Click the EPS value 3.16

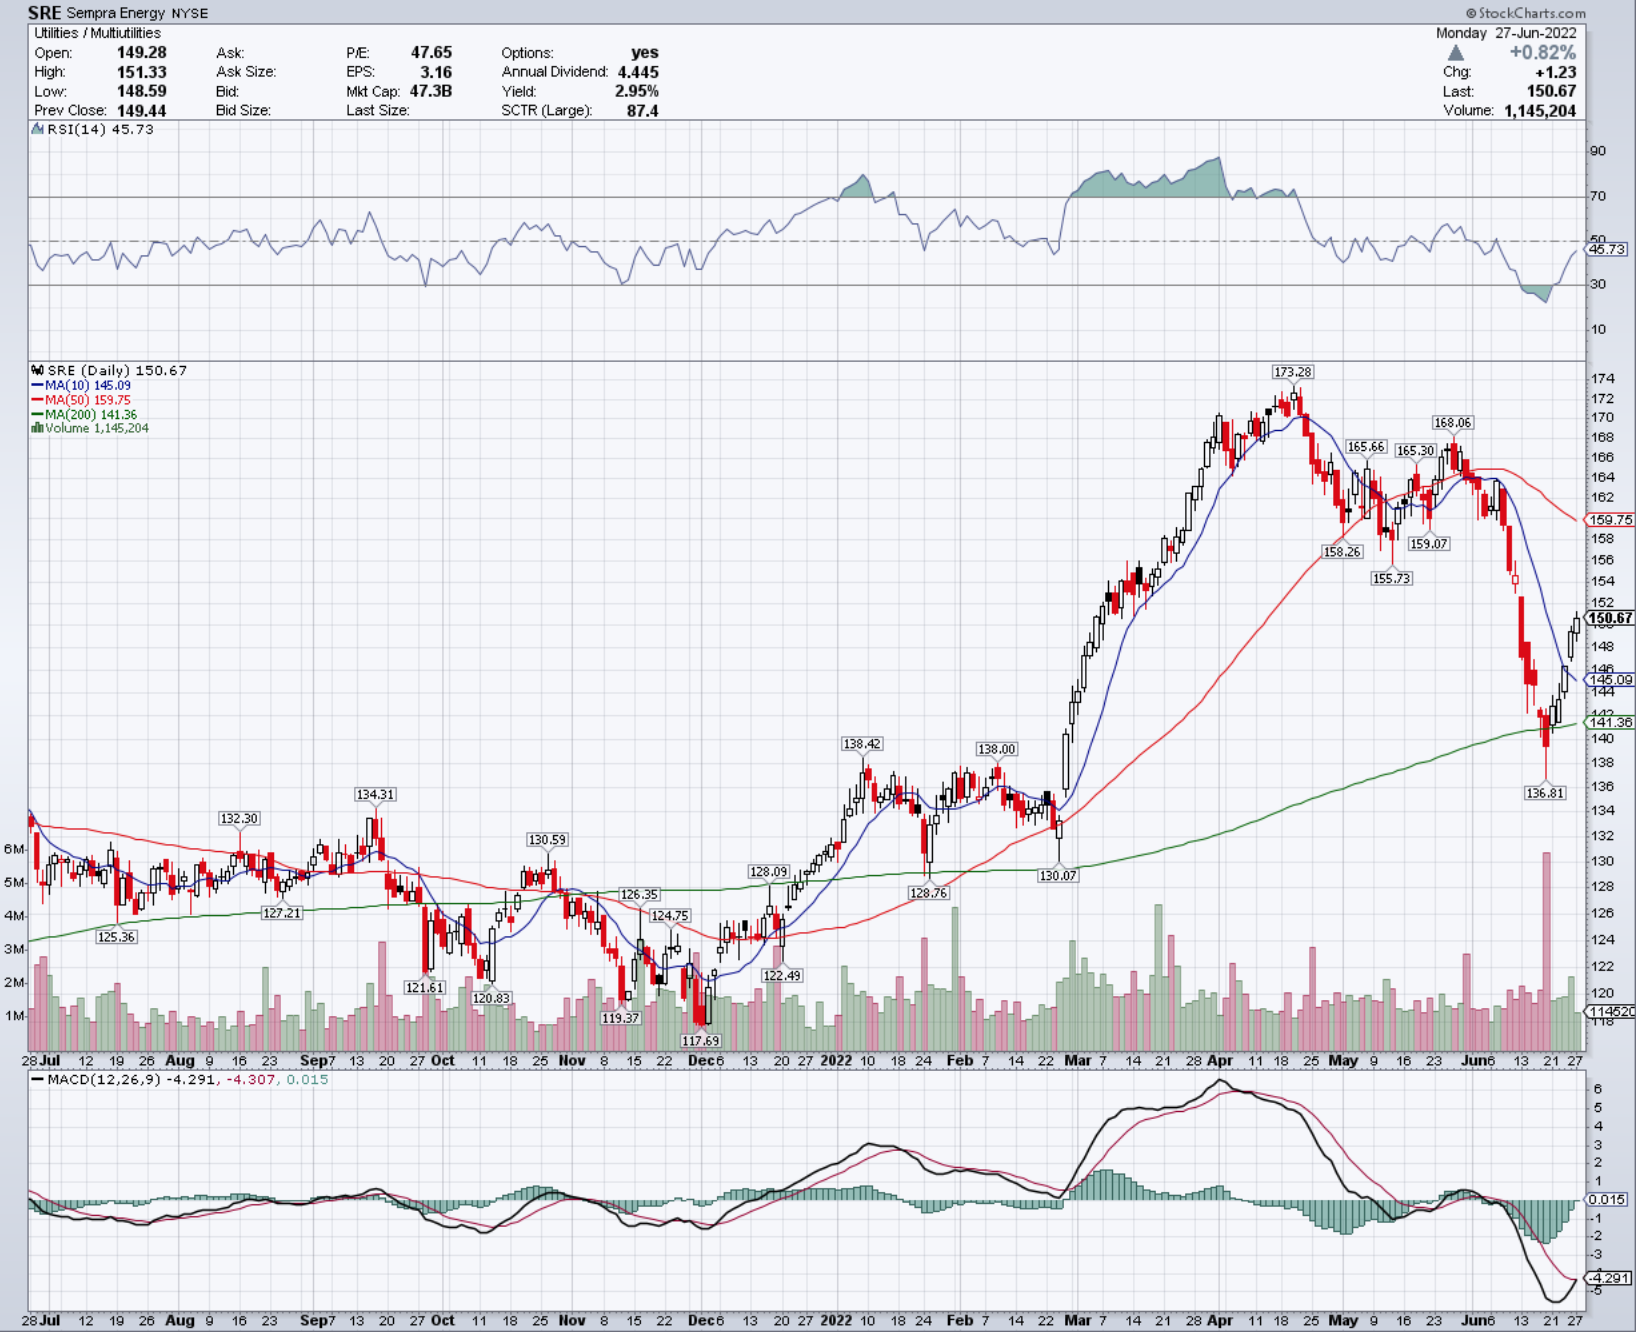coord(436,72)
